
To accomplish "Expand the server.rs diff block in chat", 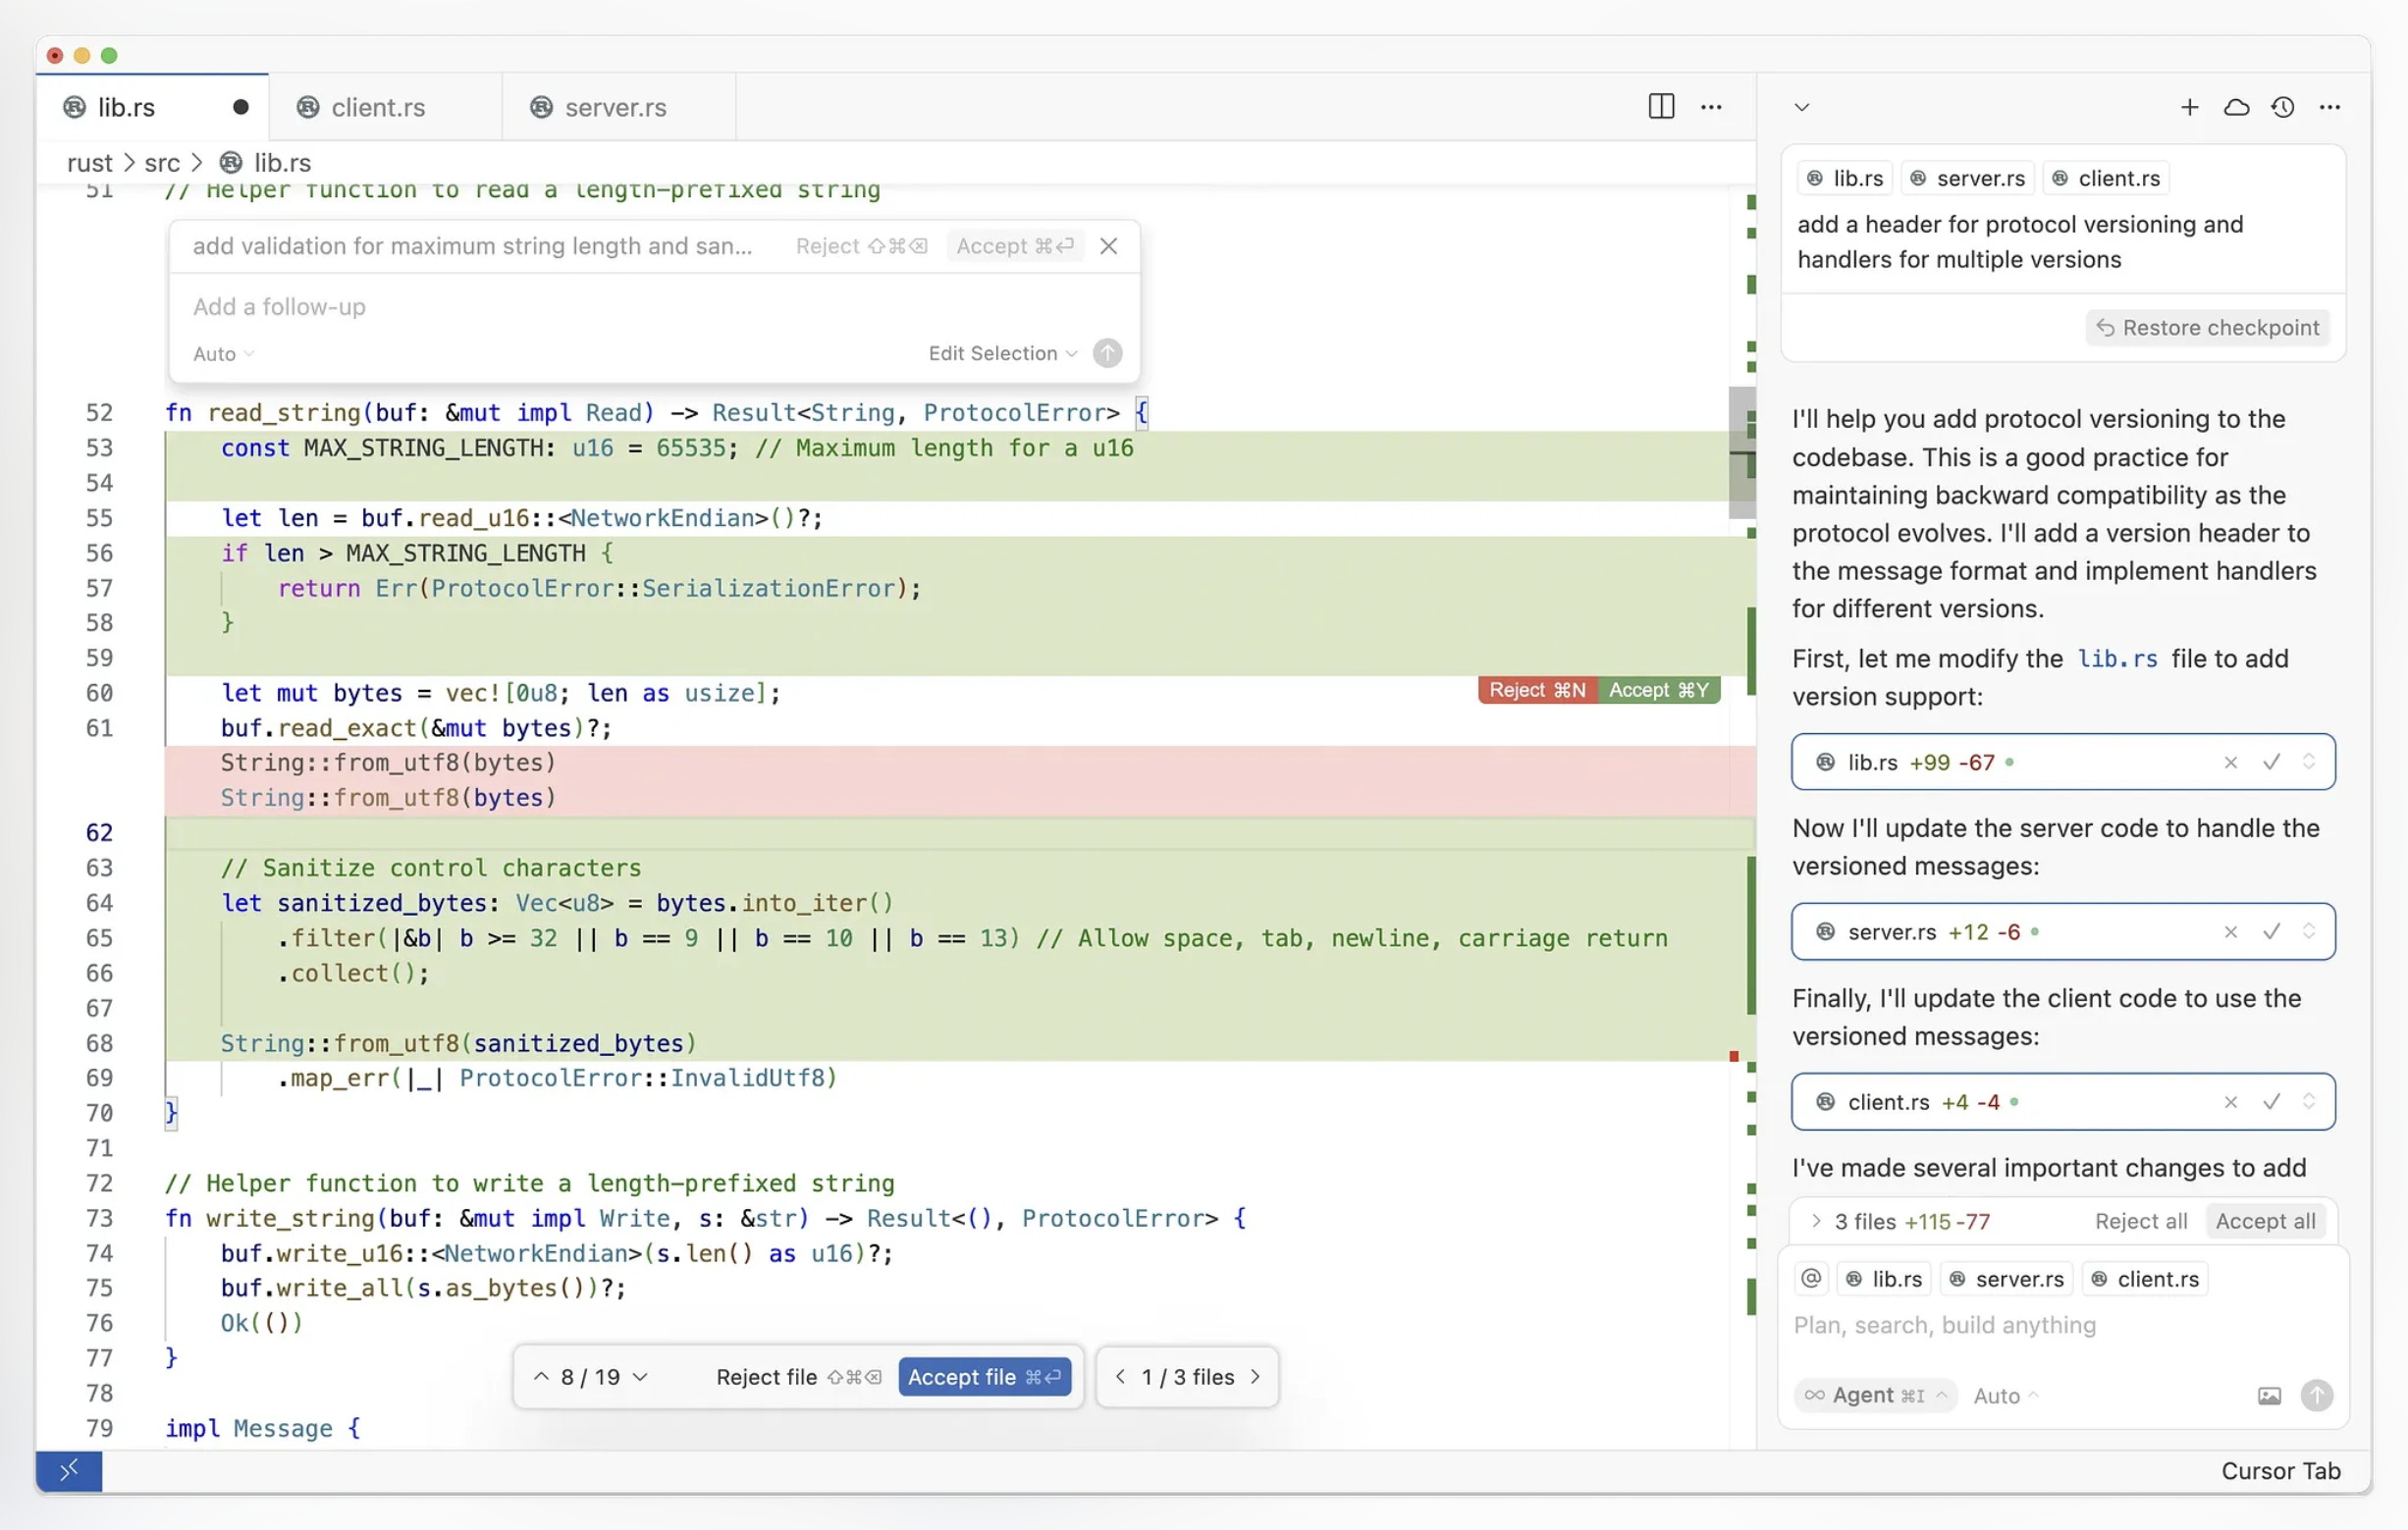I will [2308, 932].
